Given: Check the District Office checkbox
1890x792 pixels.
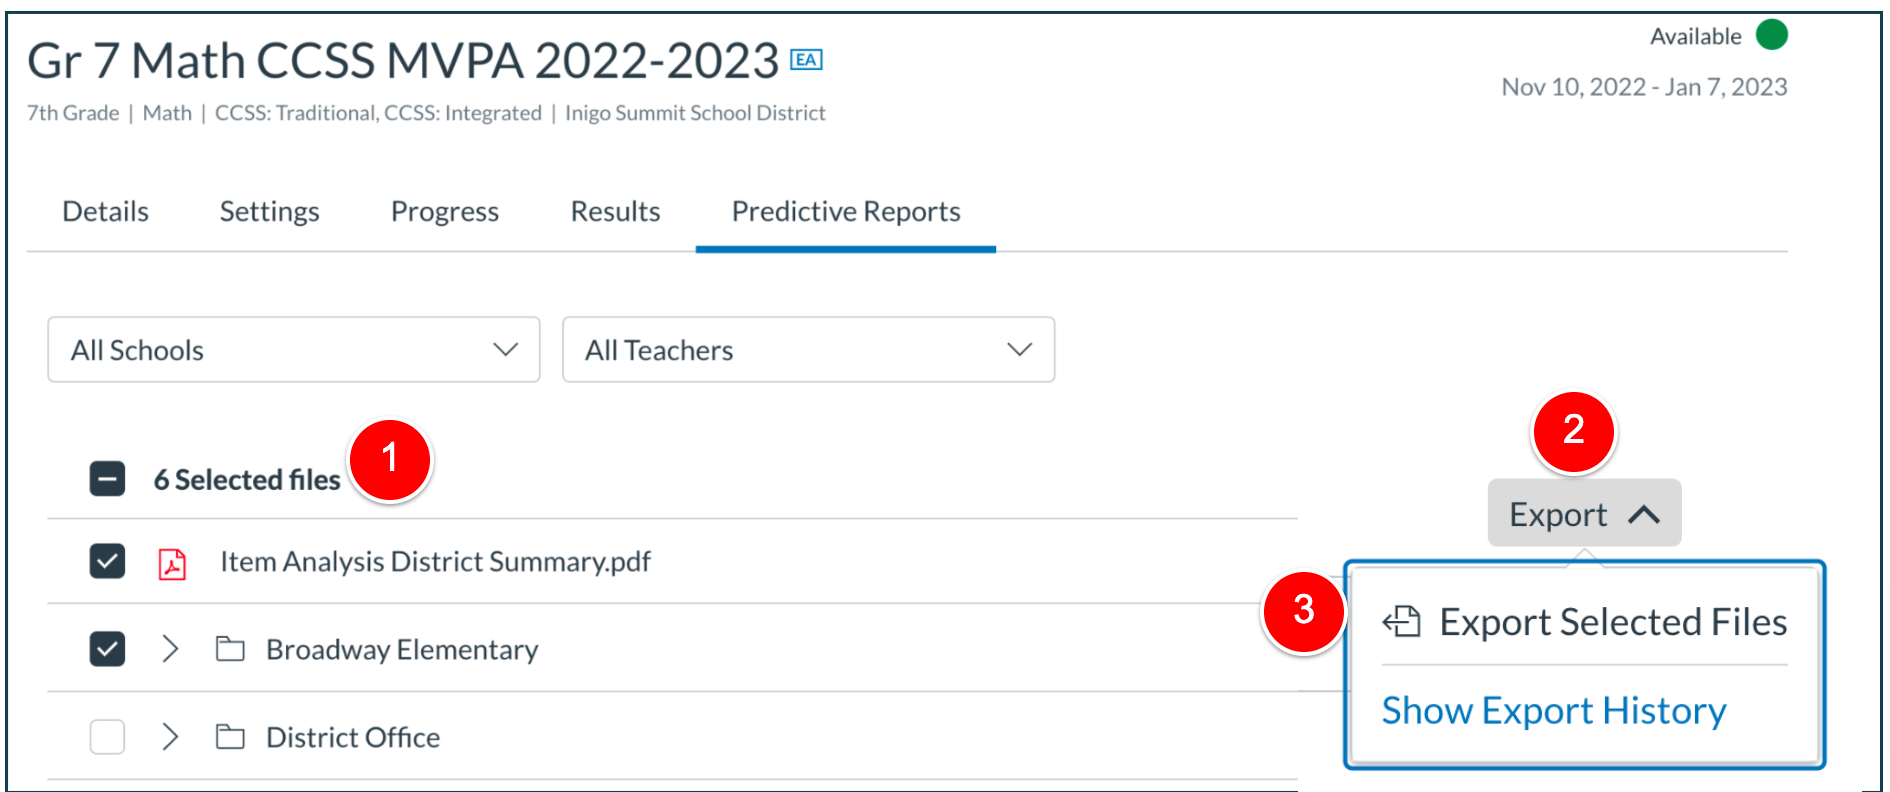Looking at the screenshot, I should tap(106, 735).
